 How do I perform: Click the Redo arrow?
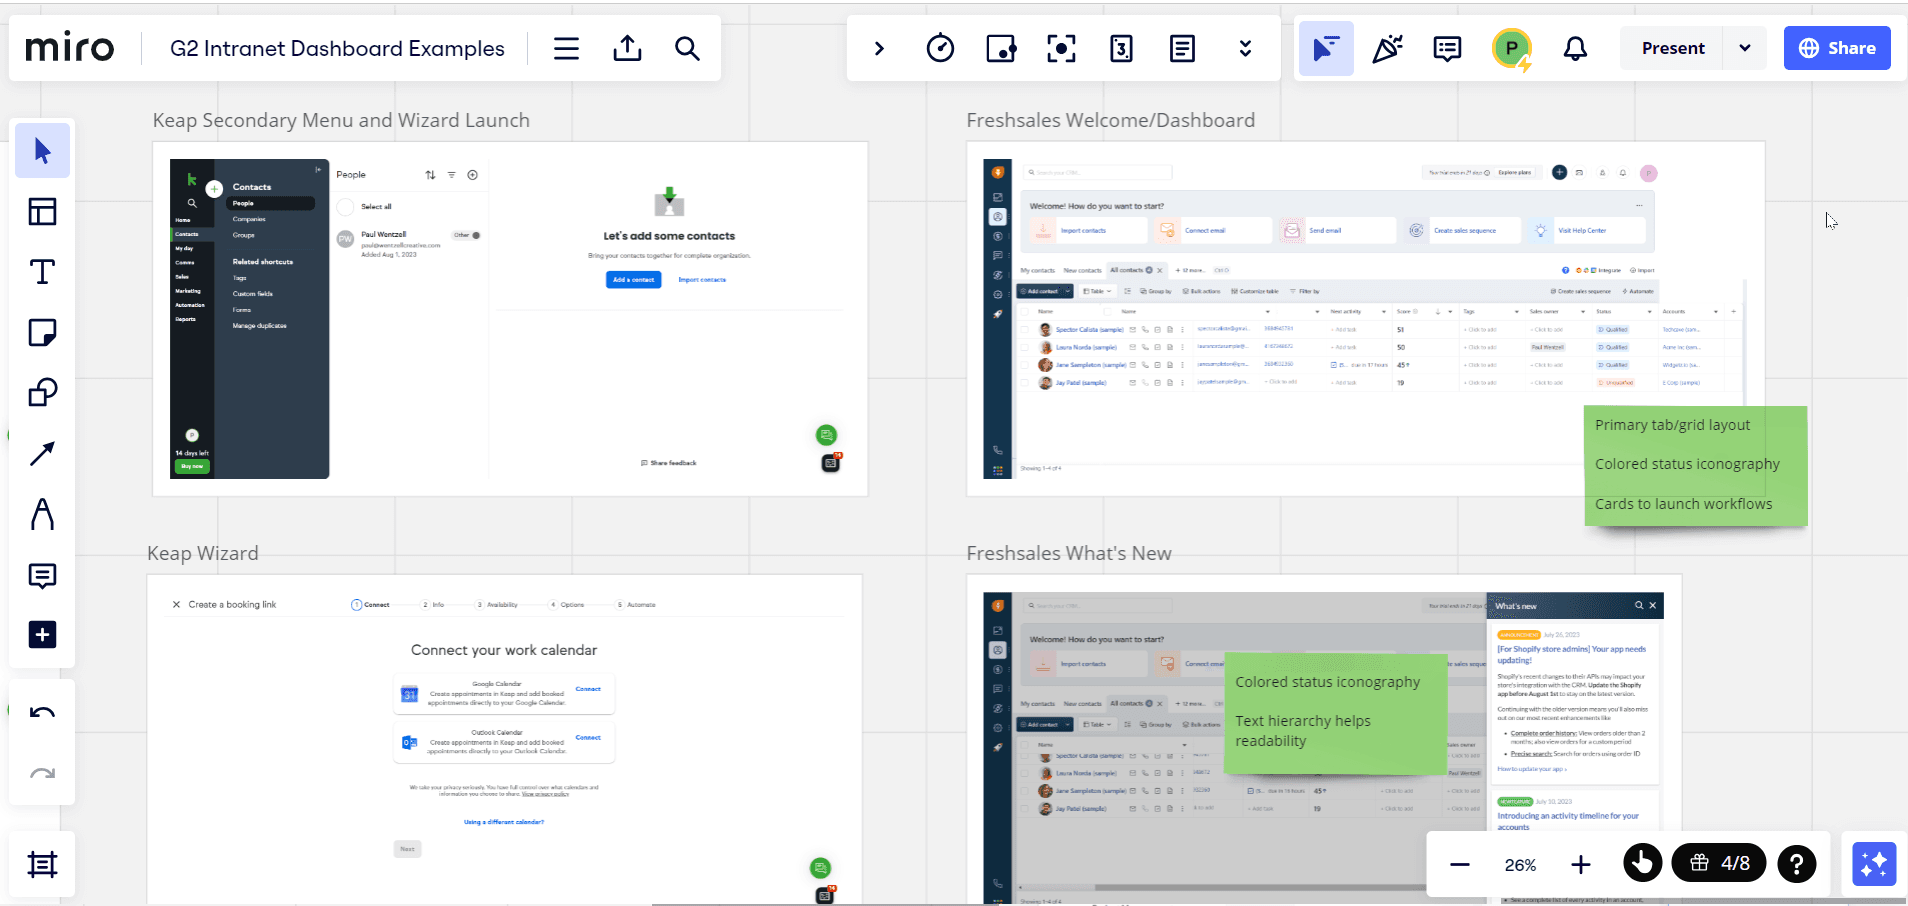click(x=42, y=773)
